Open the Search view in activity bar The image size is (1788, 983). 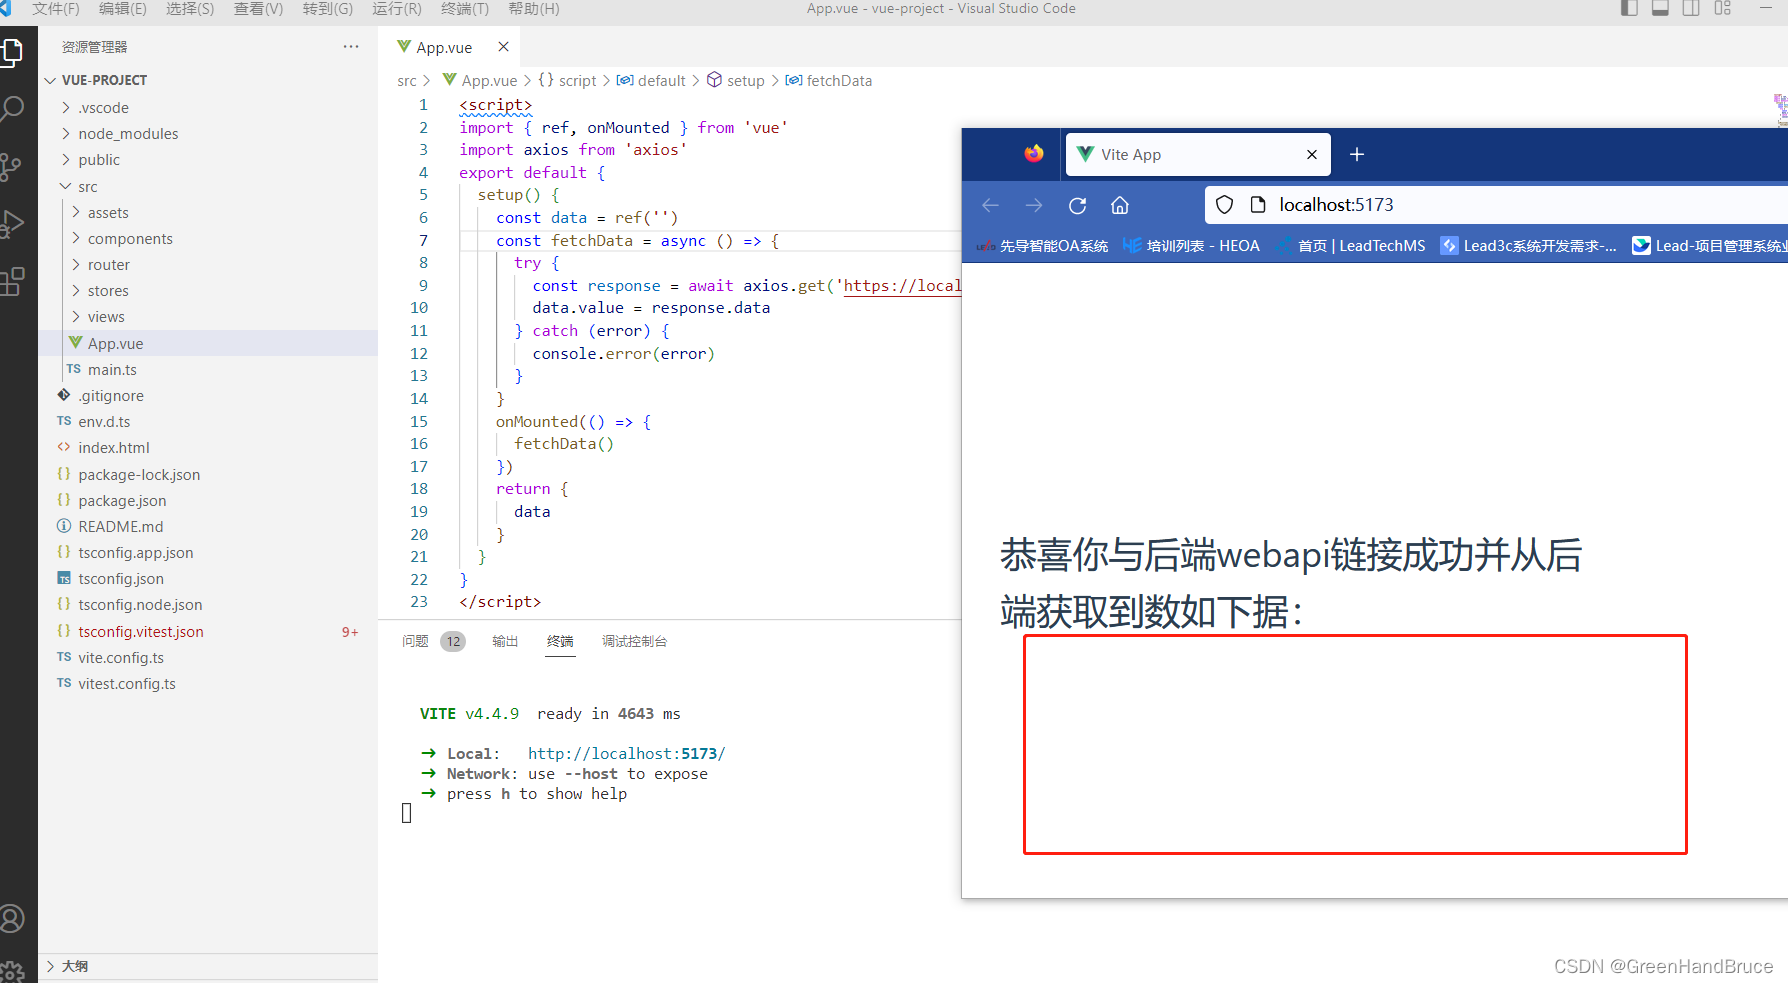point(11,108)
